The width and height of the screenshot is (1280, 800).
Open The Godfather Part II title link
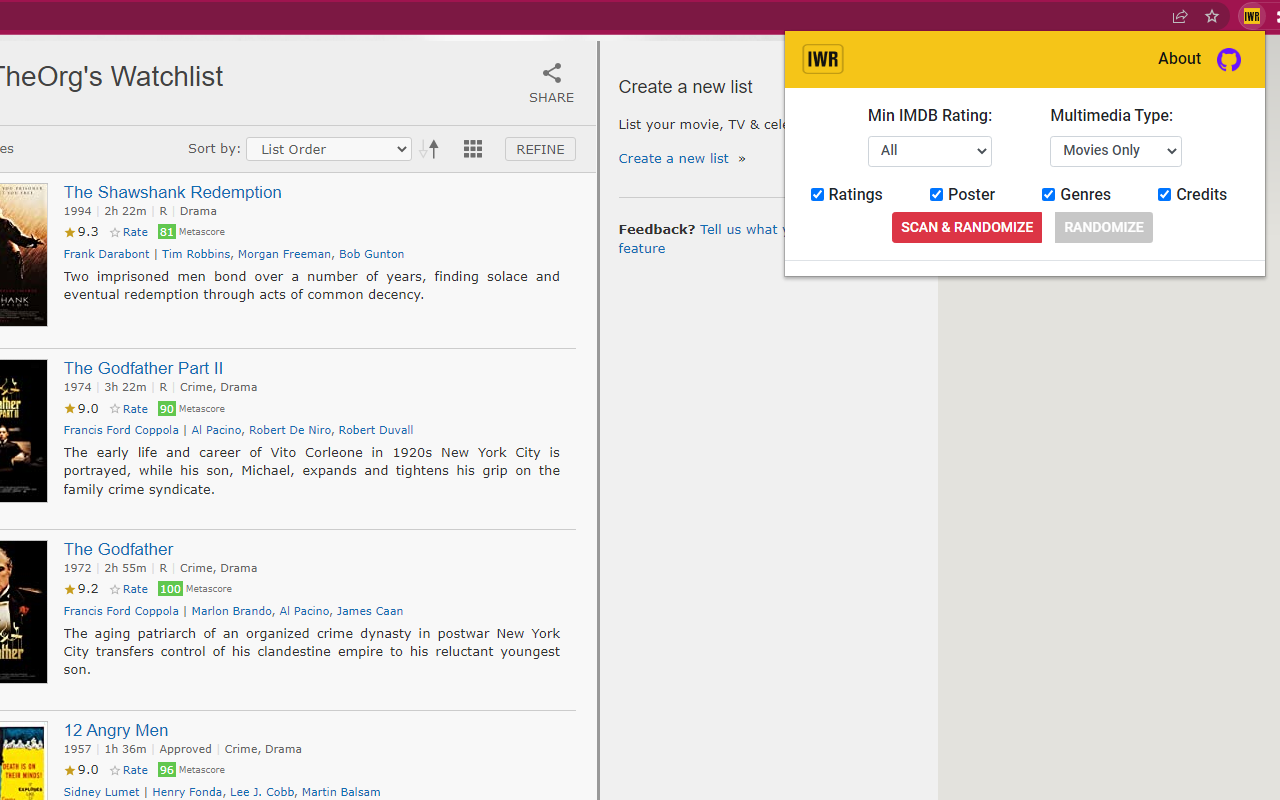143,368
